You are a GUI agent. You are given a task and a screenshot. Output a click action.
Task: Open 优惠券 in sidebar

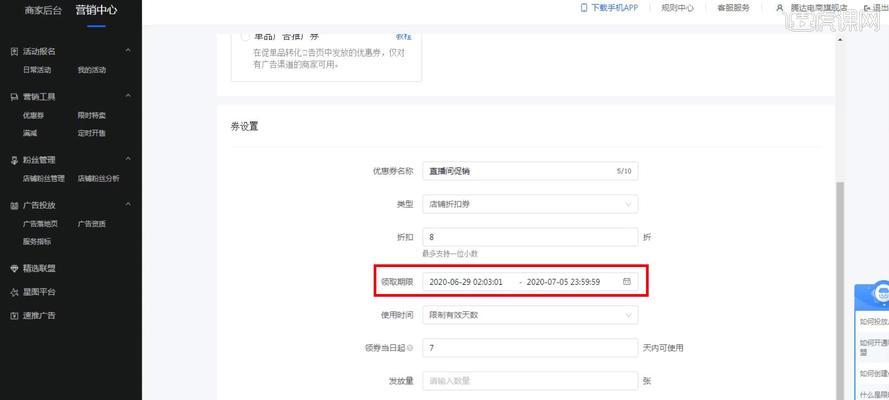point(33,116)
